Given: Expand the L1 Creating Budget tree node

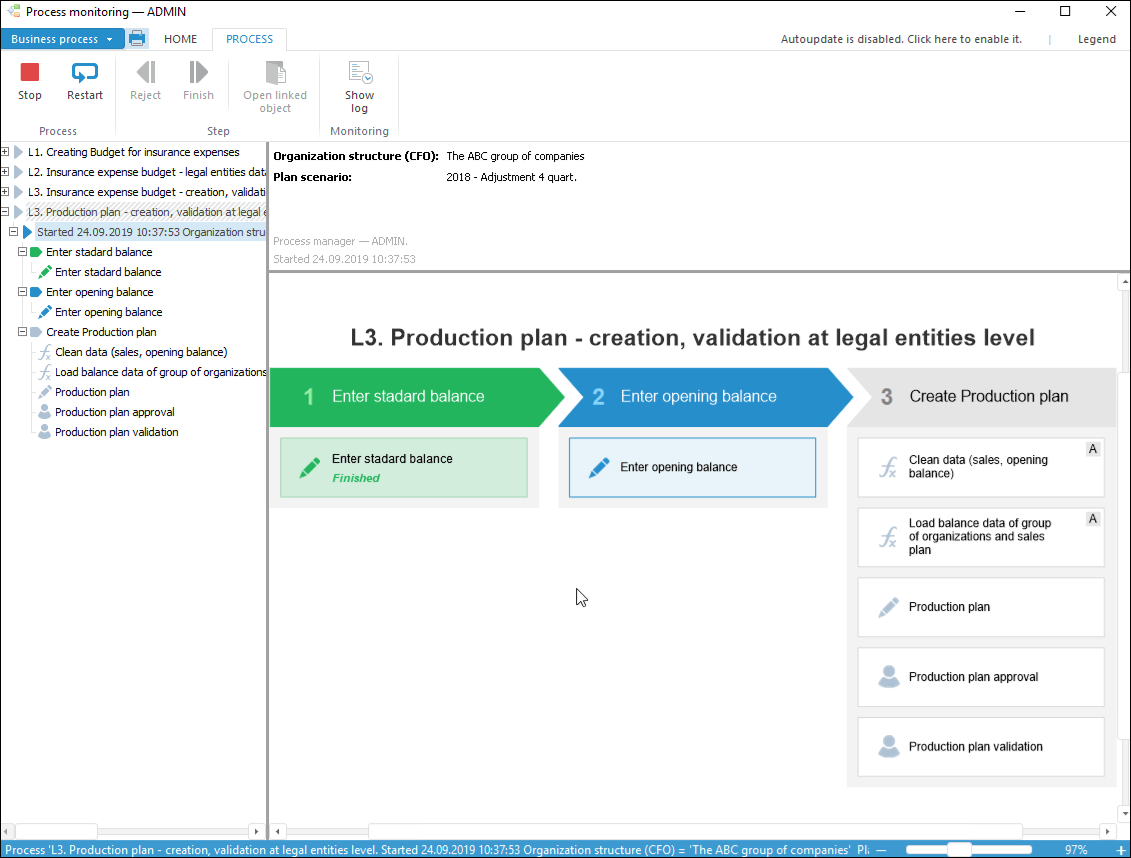Looking at the screenshot, I should 5,152.
